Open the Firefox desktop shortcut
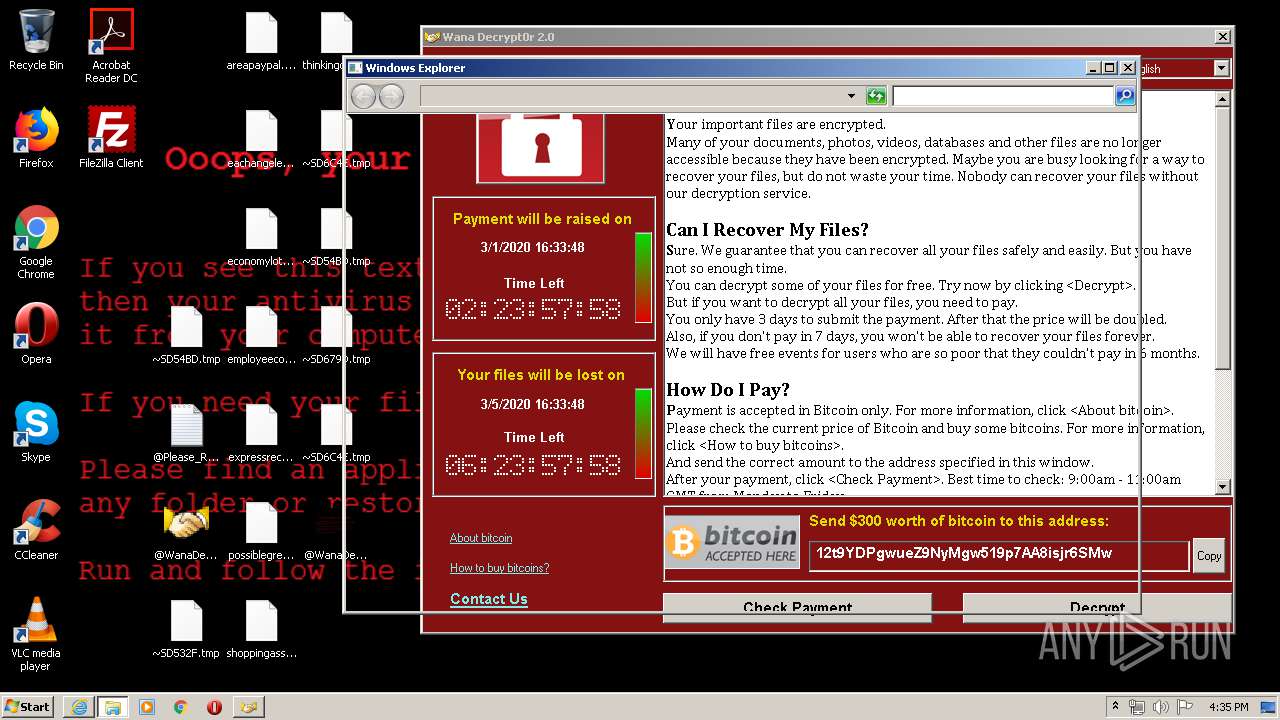The width and height of the screenshot is (1280, 720). pos(36,138)
